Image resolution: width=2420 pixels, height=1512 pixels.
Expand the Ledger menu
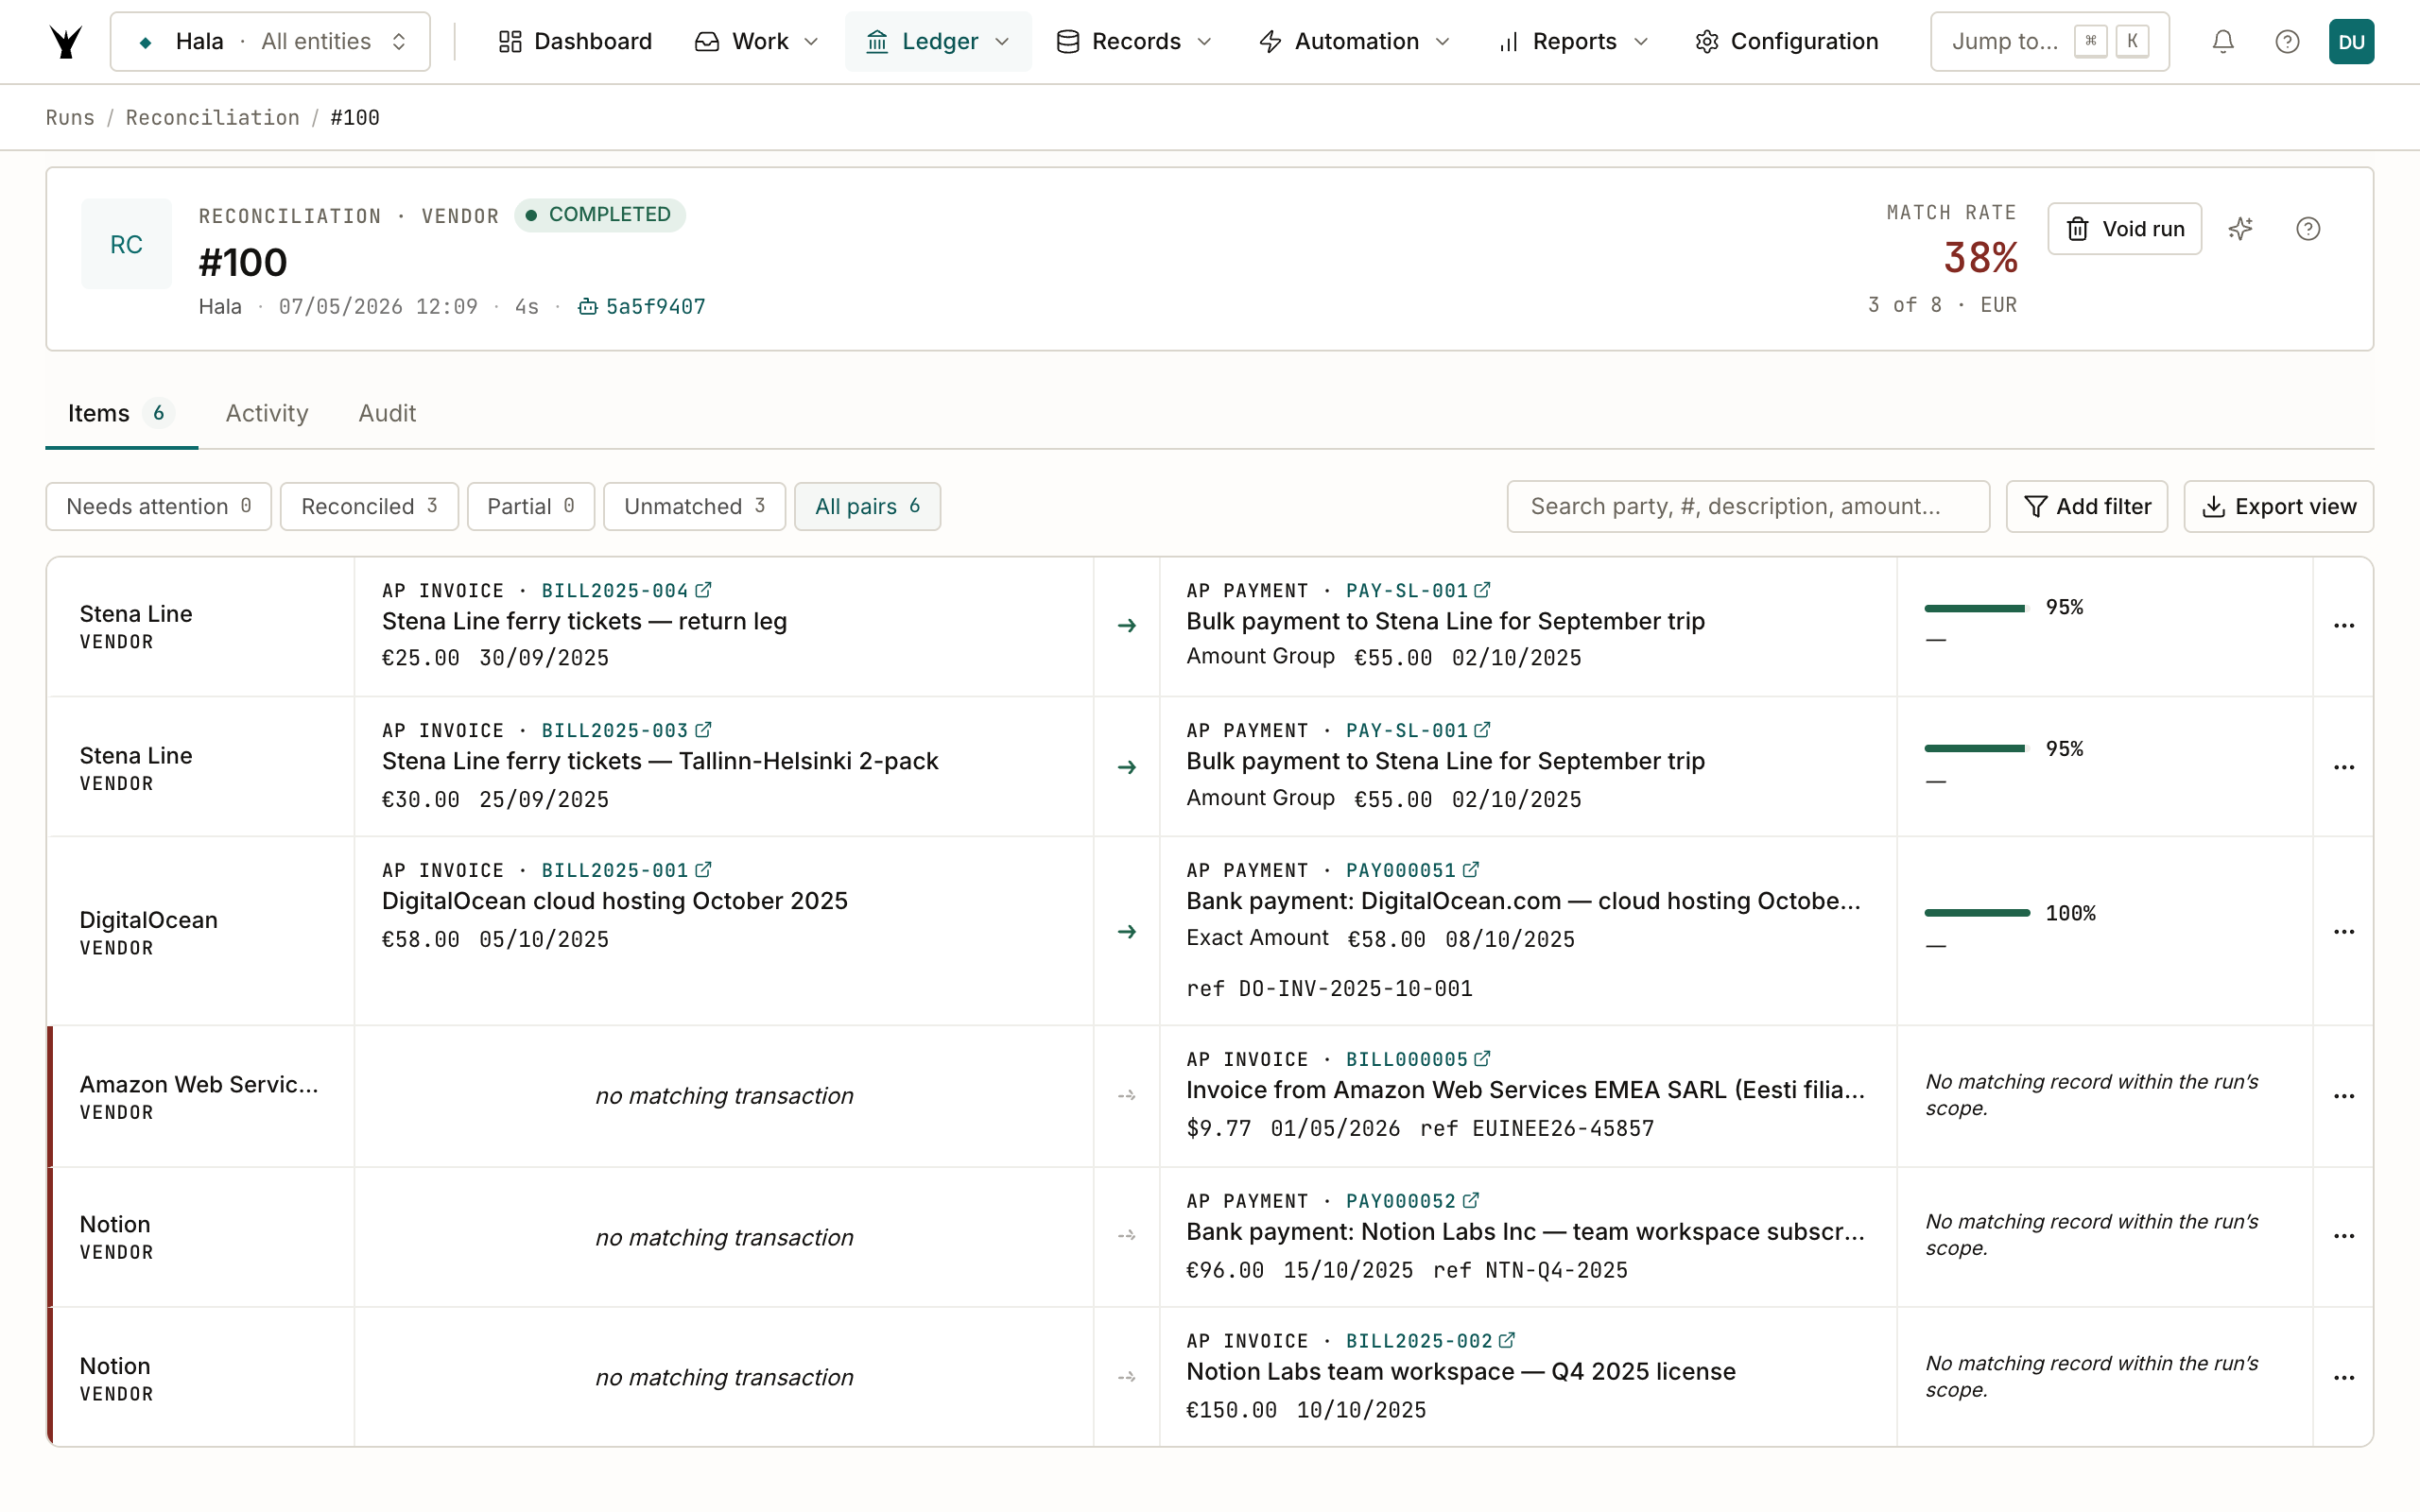937,41
